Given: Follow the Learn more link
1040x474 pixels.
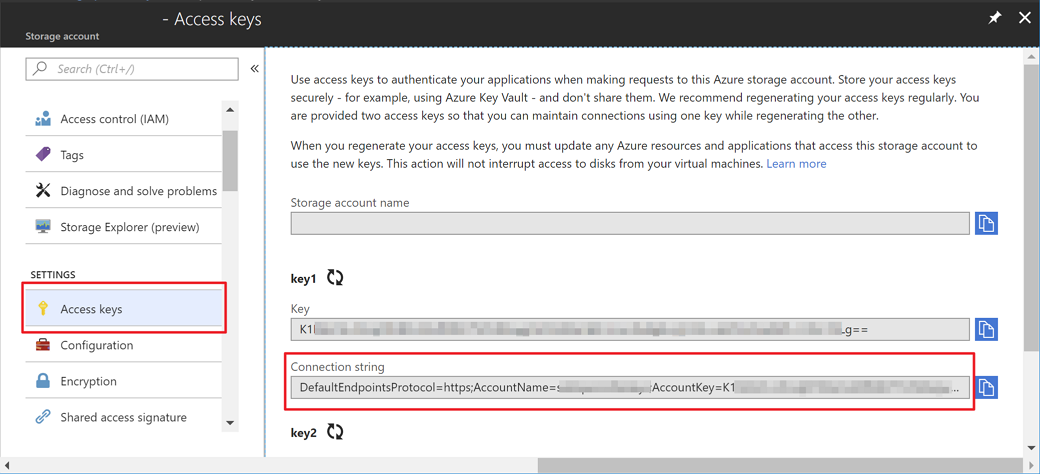Looking at the screenshot, I should click(x=796, y=163).
